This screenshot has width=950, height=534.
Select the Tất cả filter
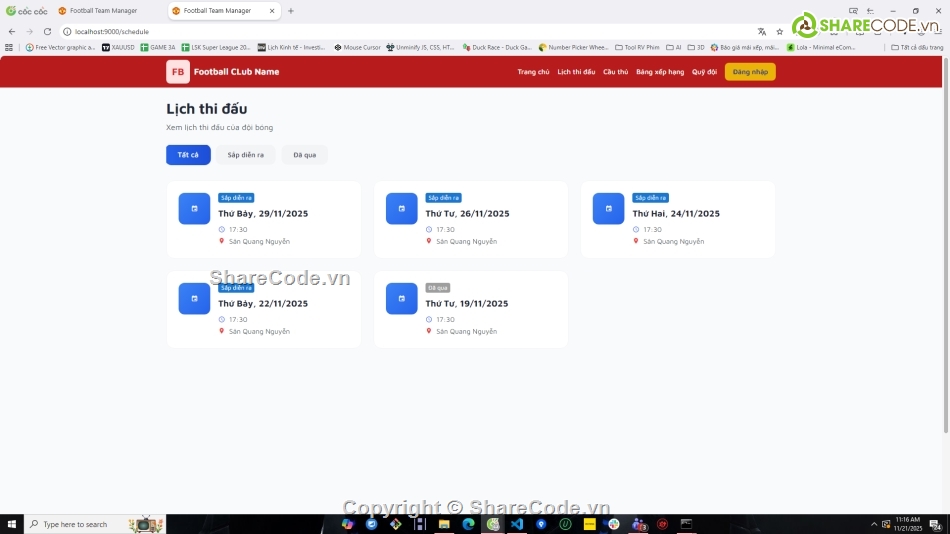point(188,155)
